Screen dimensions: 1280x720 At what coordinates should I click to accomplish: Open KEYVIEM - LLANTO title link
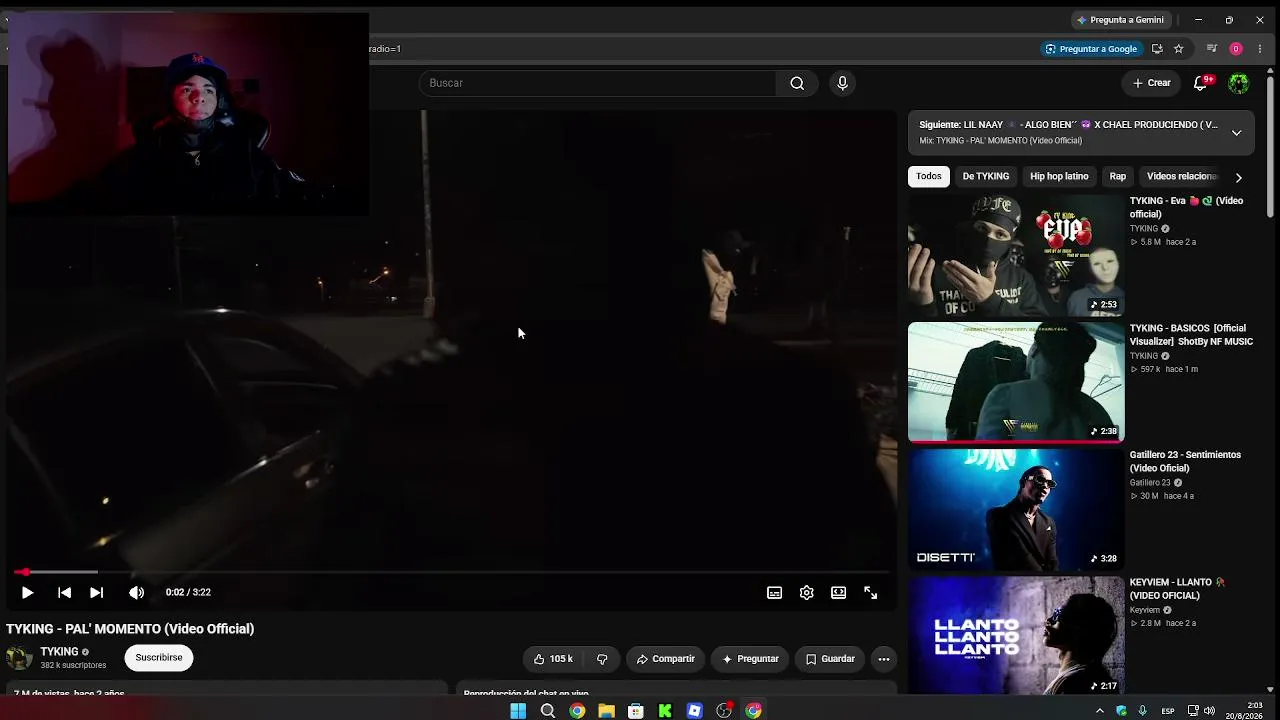coord(1177,589)
